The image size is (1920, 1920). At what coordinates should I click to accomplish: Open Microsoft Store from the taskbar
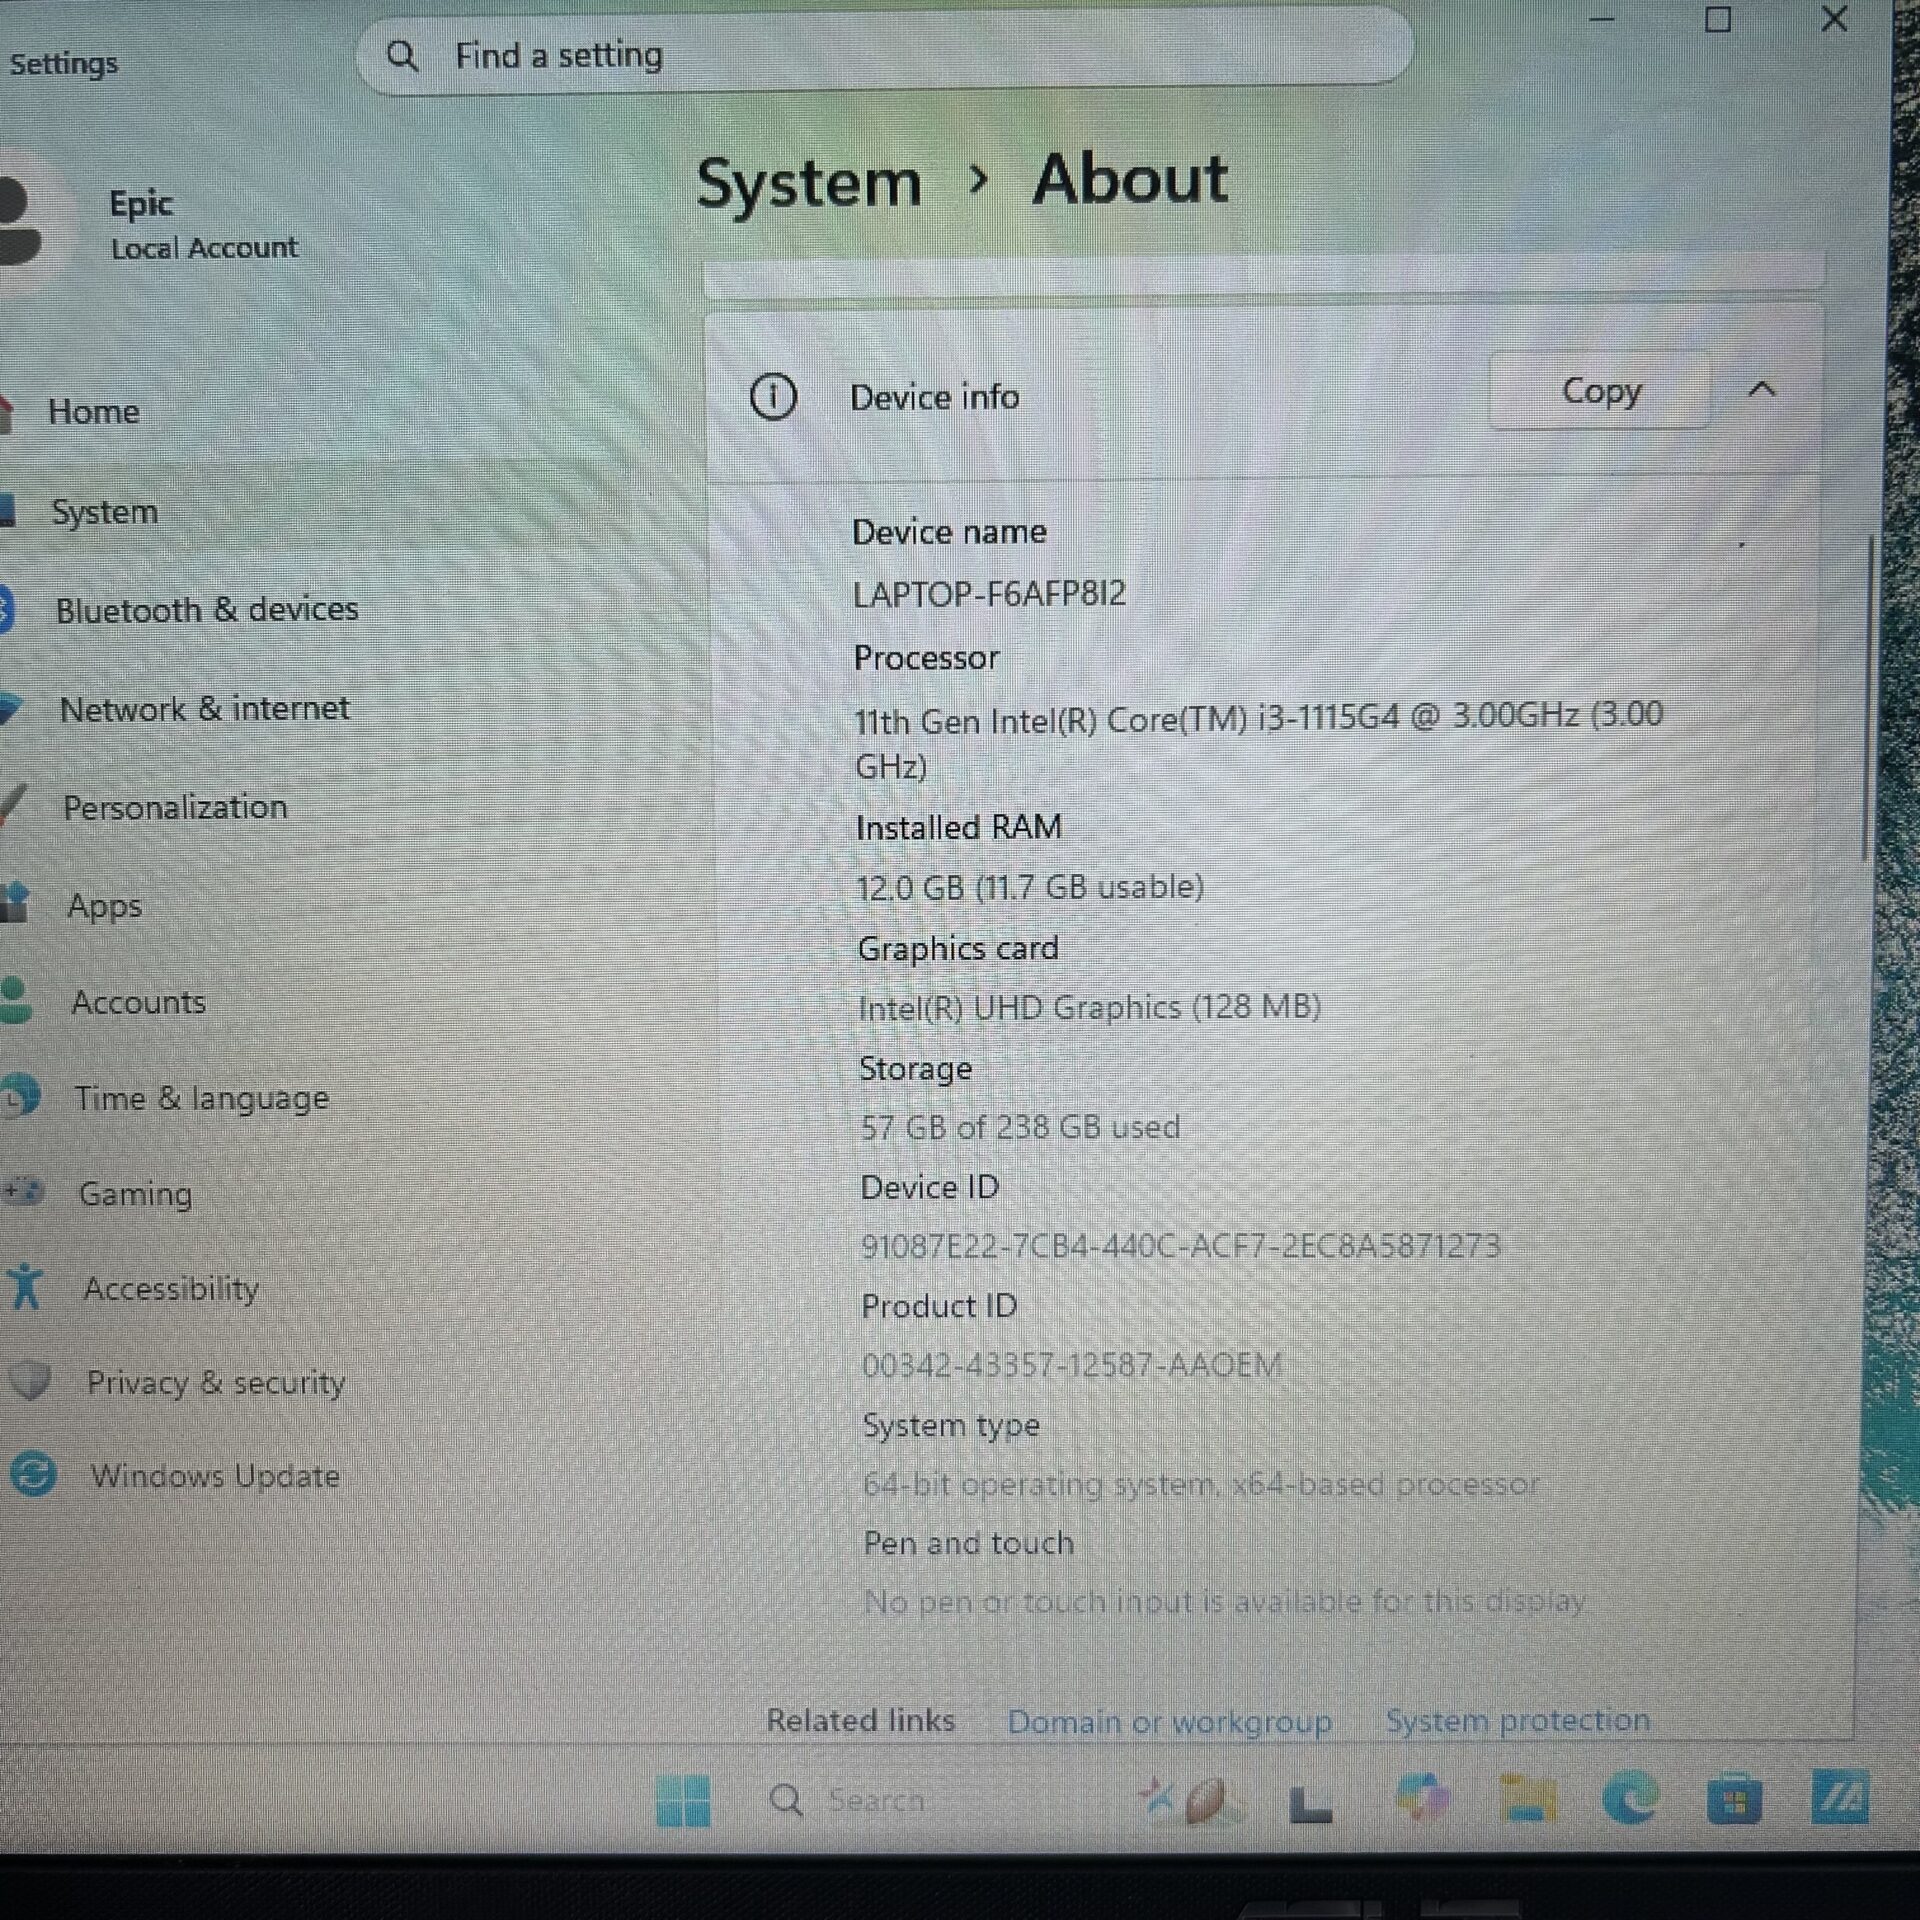click(x=1734, y=1801)
